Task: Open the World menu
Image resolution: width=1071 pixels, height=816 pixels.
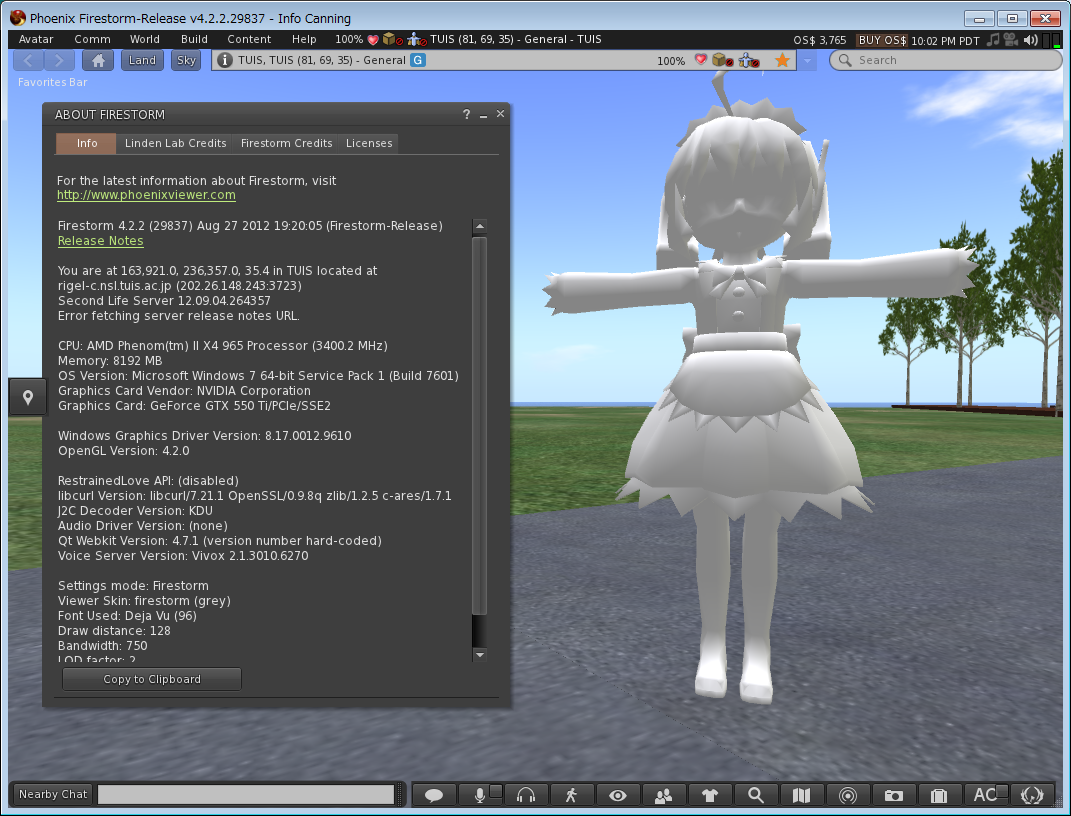Action: pyautogui.click(x=145, y=40)
